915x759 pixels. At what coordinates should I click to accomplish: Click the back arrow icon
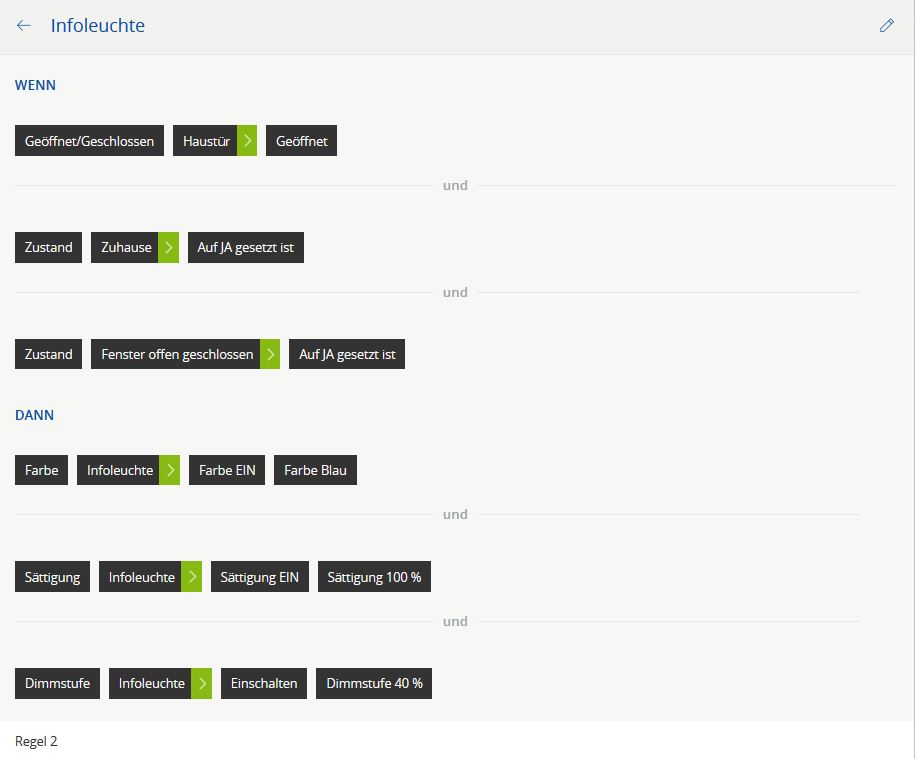click(24, 26)
